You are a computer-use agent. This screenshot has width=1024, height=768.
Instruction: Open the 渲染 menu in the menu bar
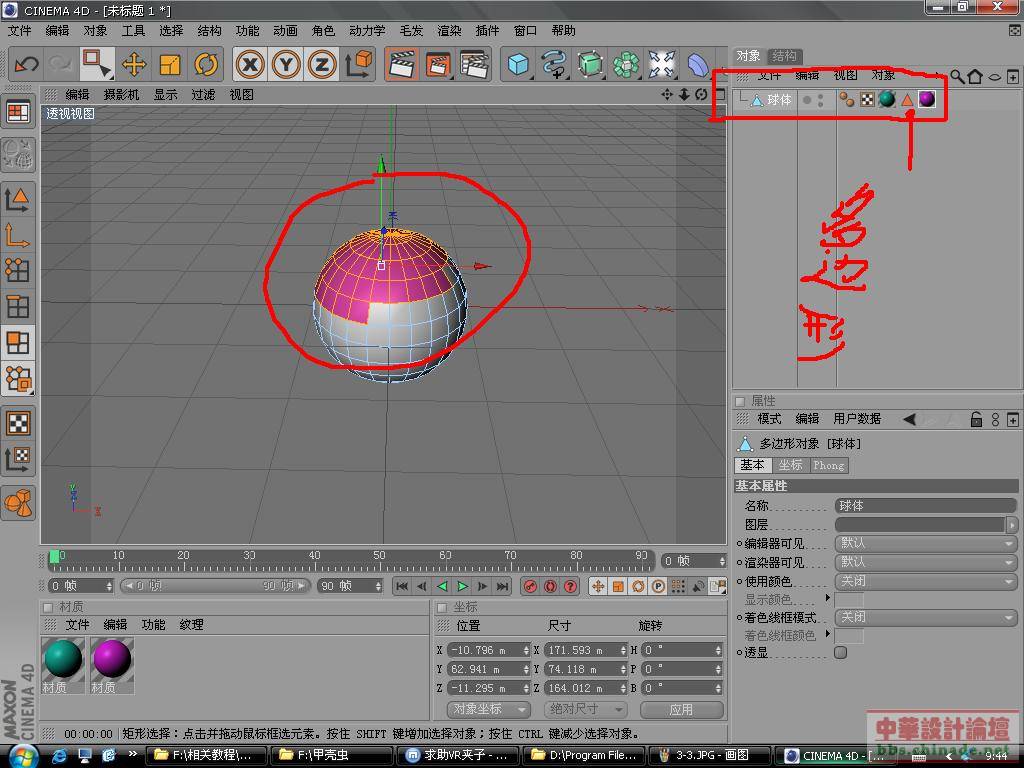click(449, 31)
